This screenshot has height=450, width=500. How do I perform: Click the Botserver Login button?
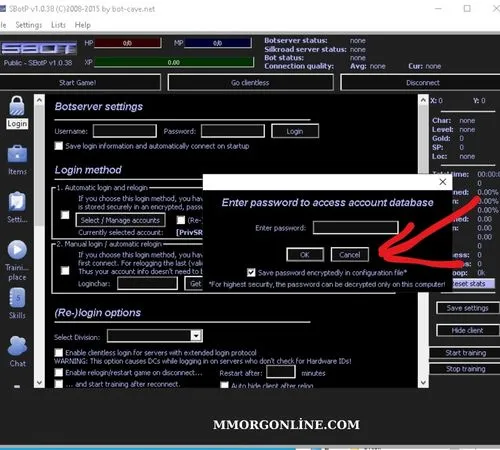coord(295,131)
